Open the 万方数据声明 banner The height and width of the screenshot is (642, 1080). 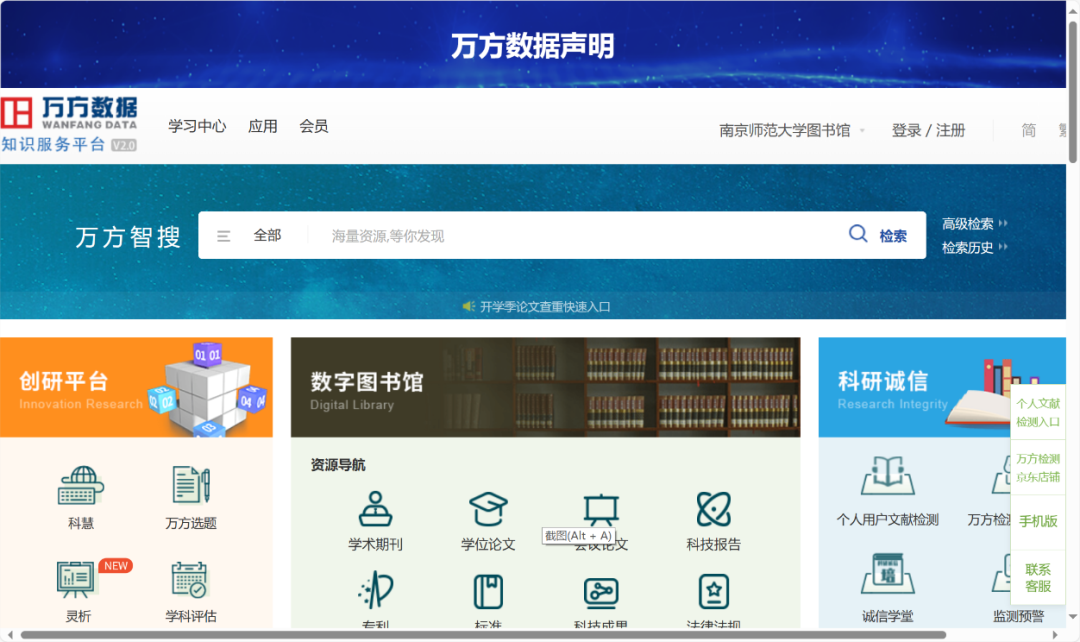click(532, 44)
